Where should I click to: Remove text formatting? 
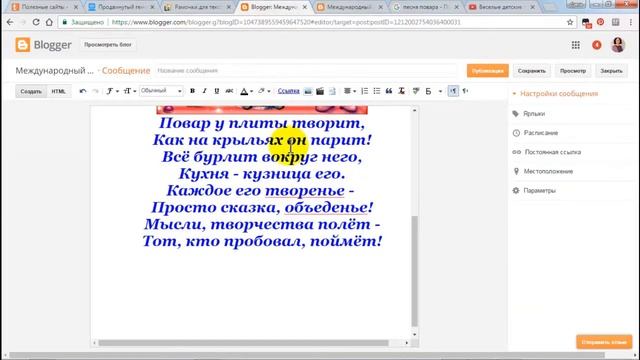click(x=402, y=91)
